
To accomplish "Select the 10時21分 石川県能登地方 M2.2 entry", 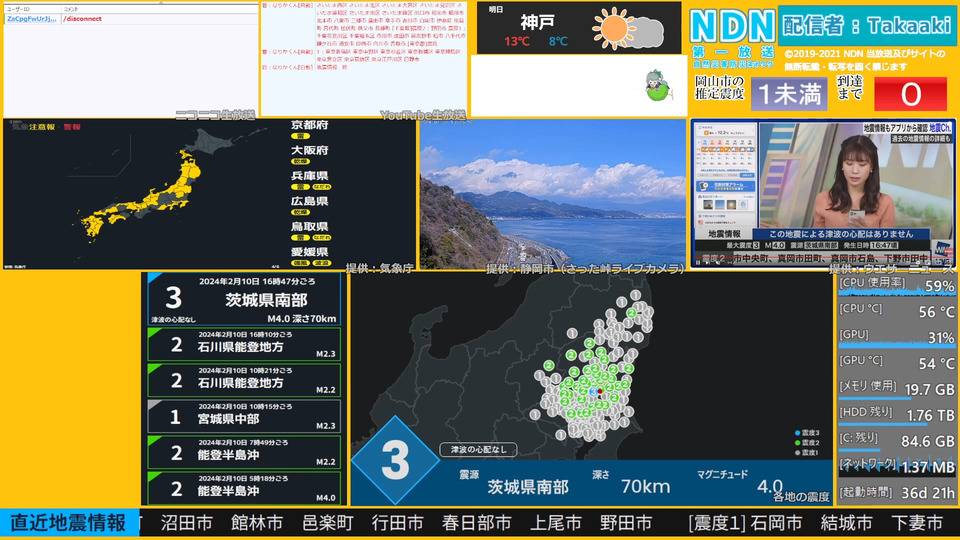I will (244, 380).
